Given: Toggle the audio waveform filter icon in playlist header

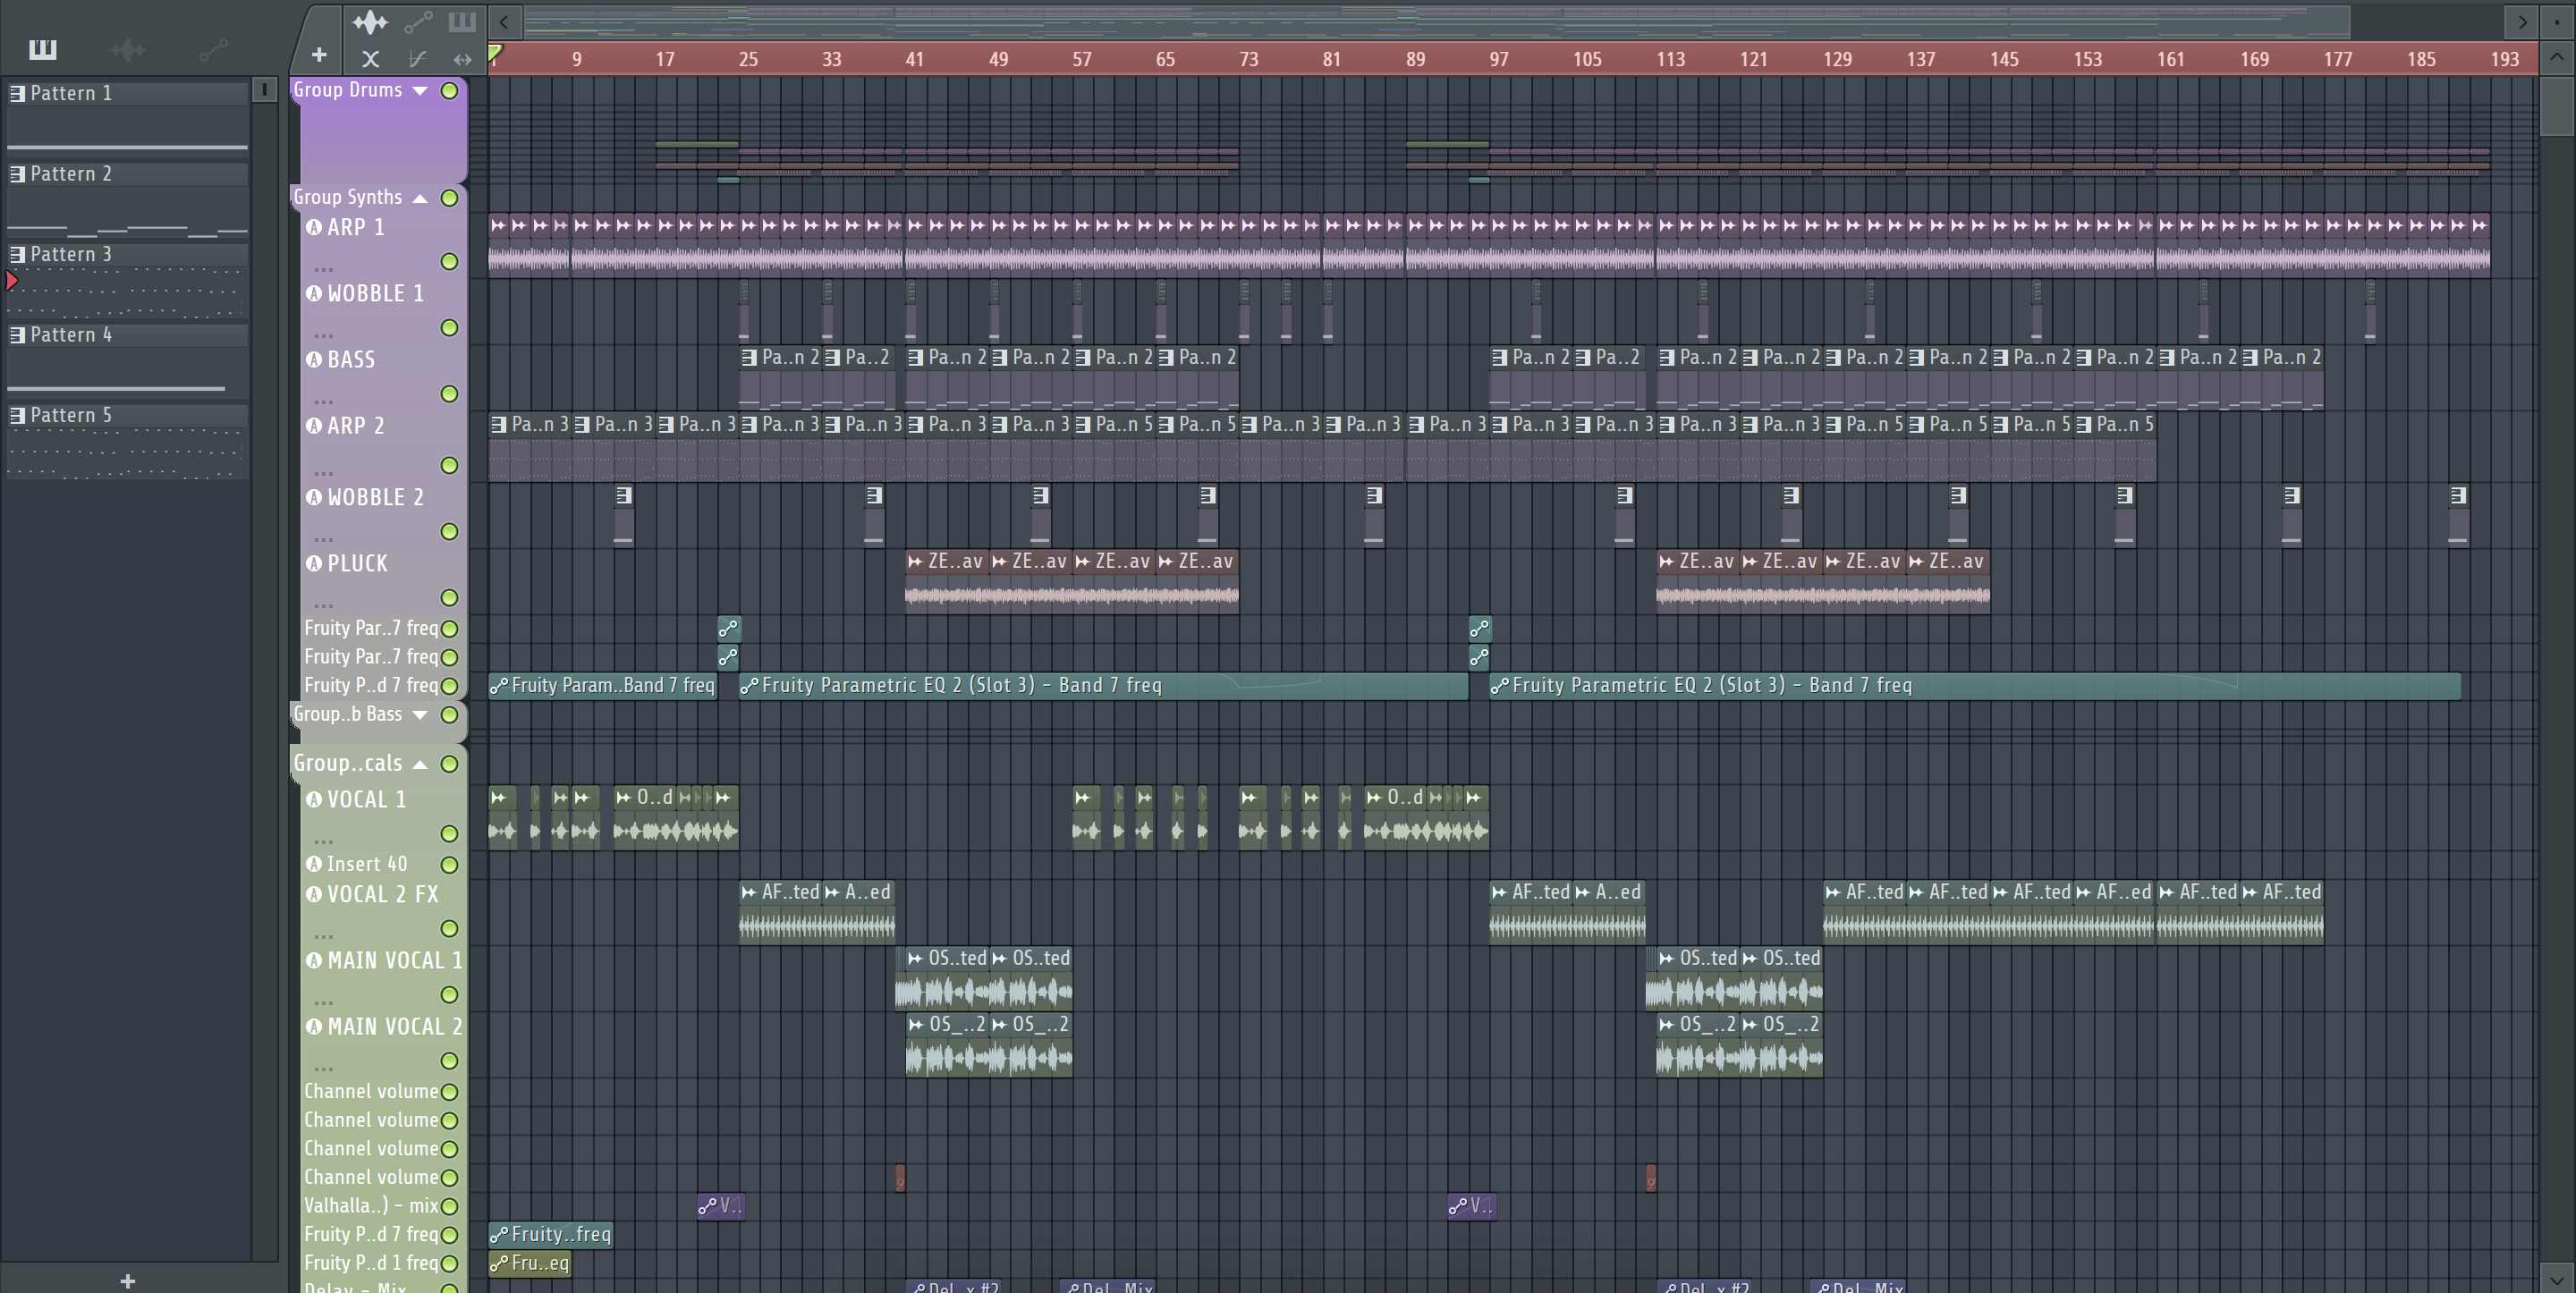Looking at the screenshot, I should pos(370,21).
